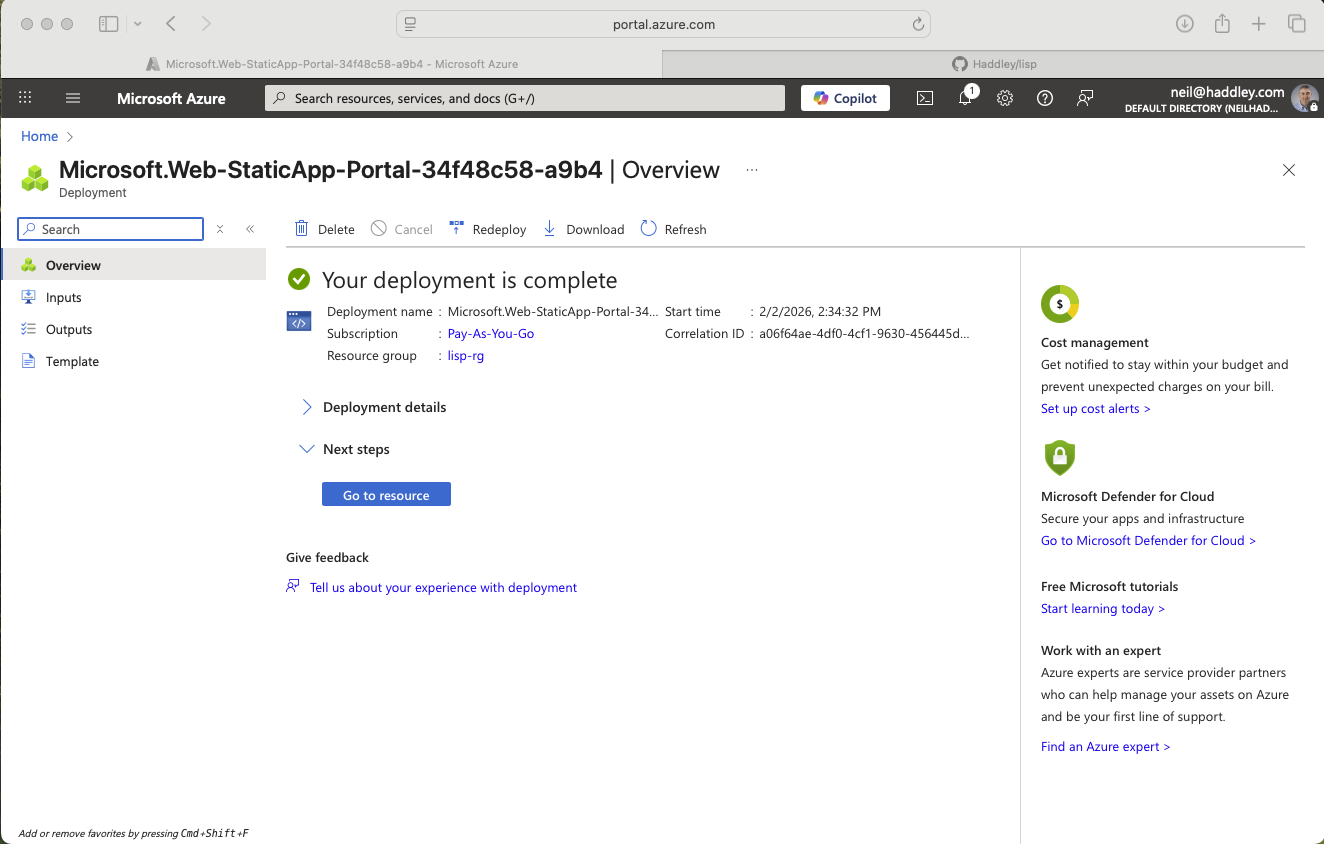The width and height of the screenshot is (1324, 844).
Task: Click the help question mark icon
Action: pos(1045,98)
